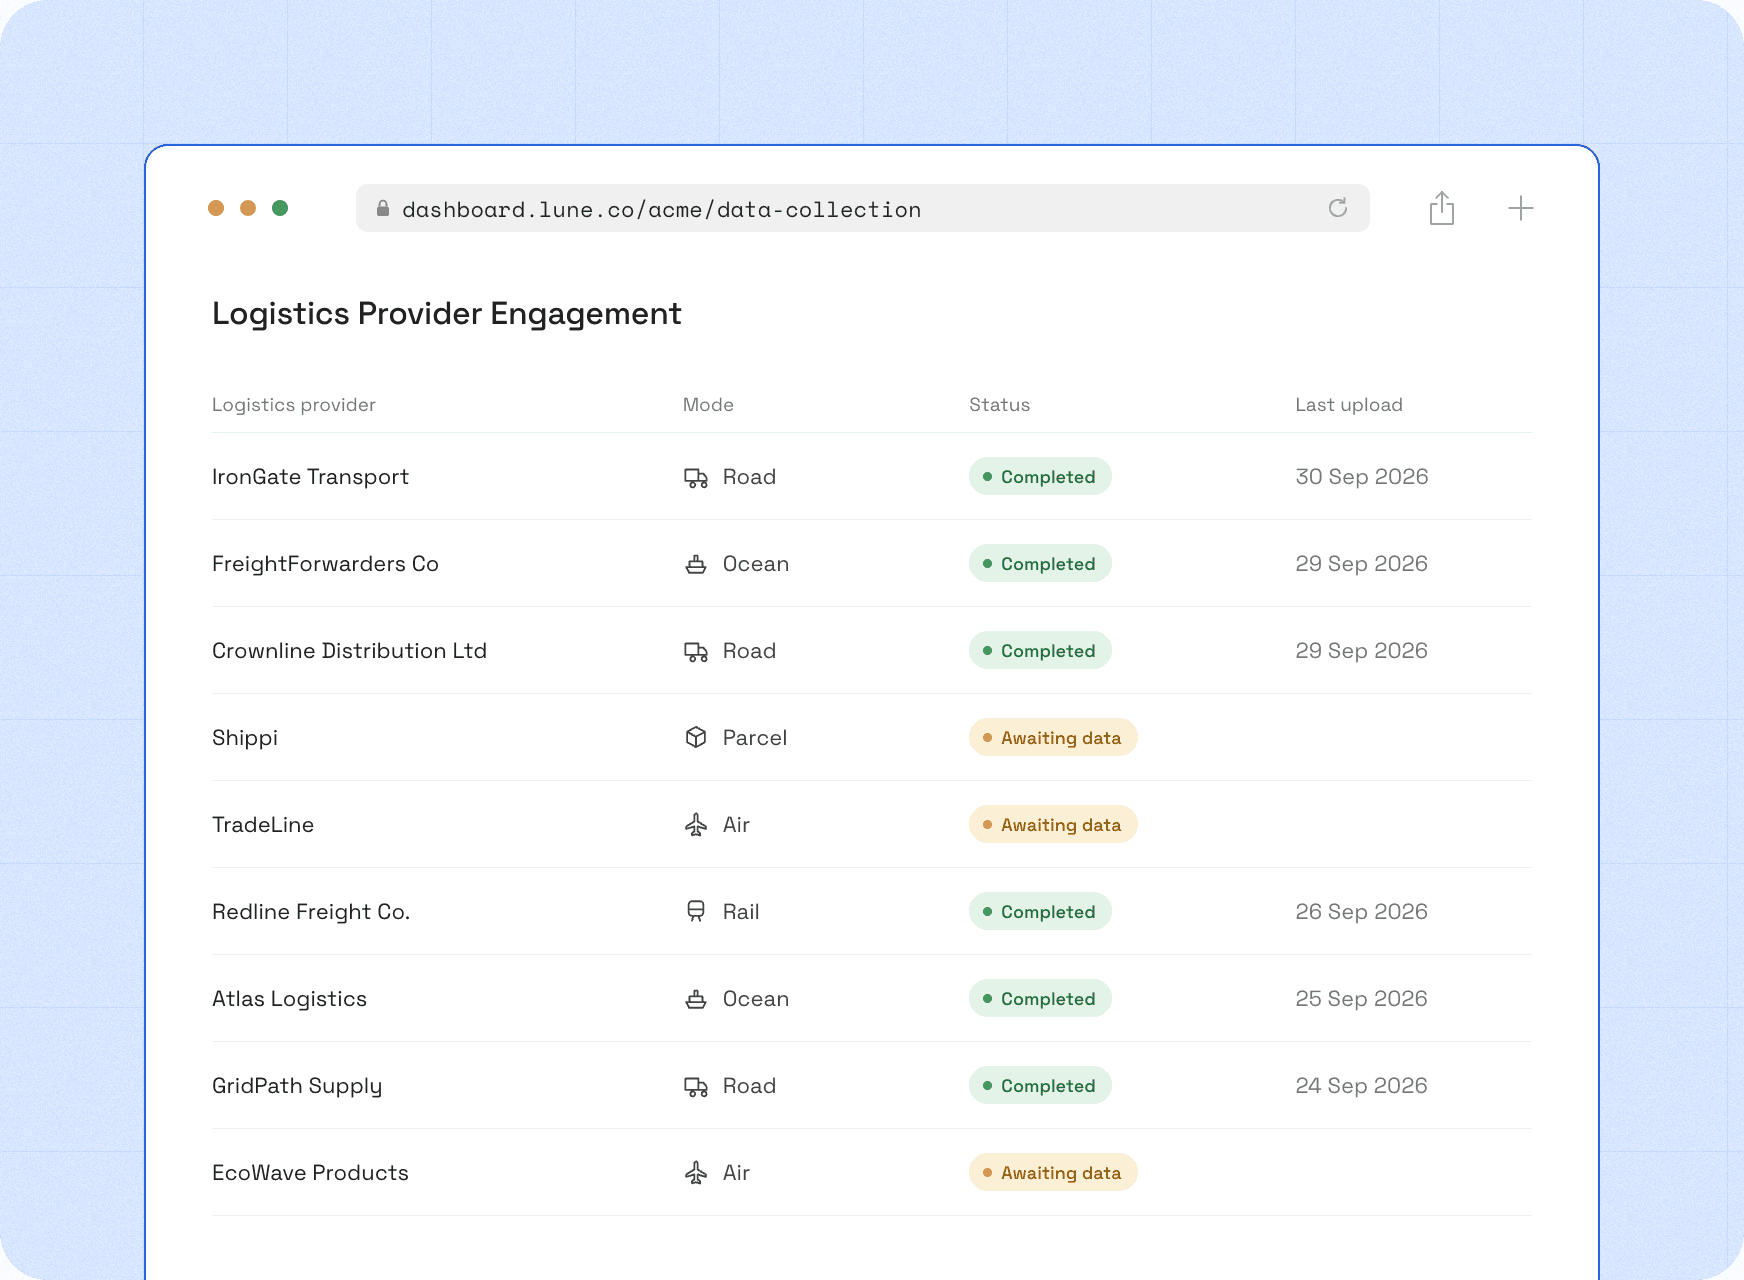Select the IronGate Transport provider name

[310, 477]
